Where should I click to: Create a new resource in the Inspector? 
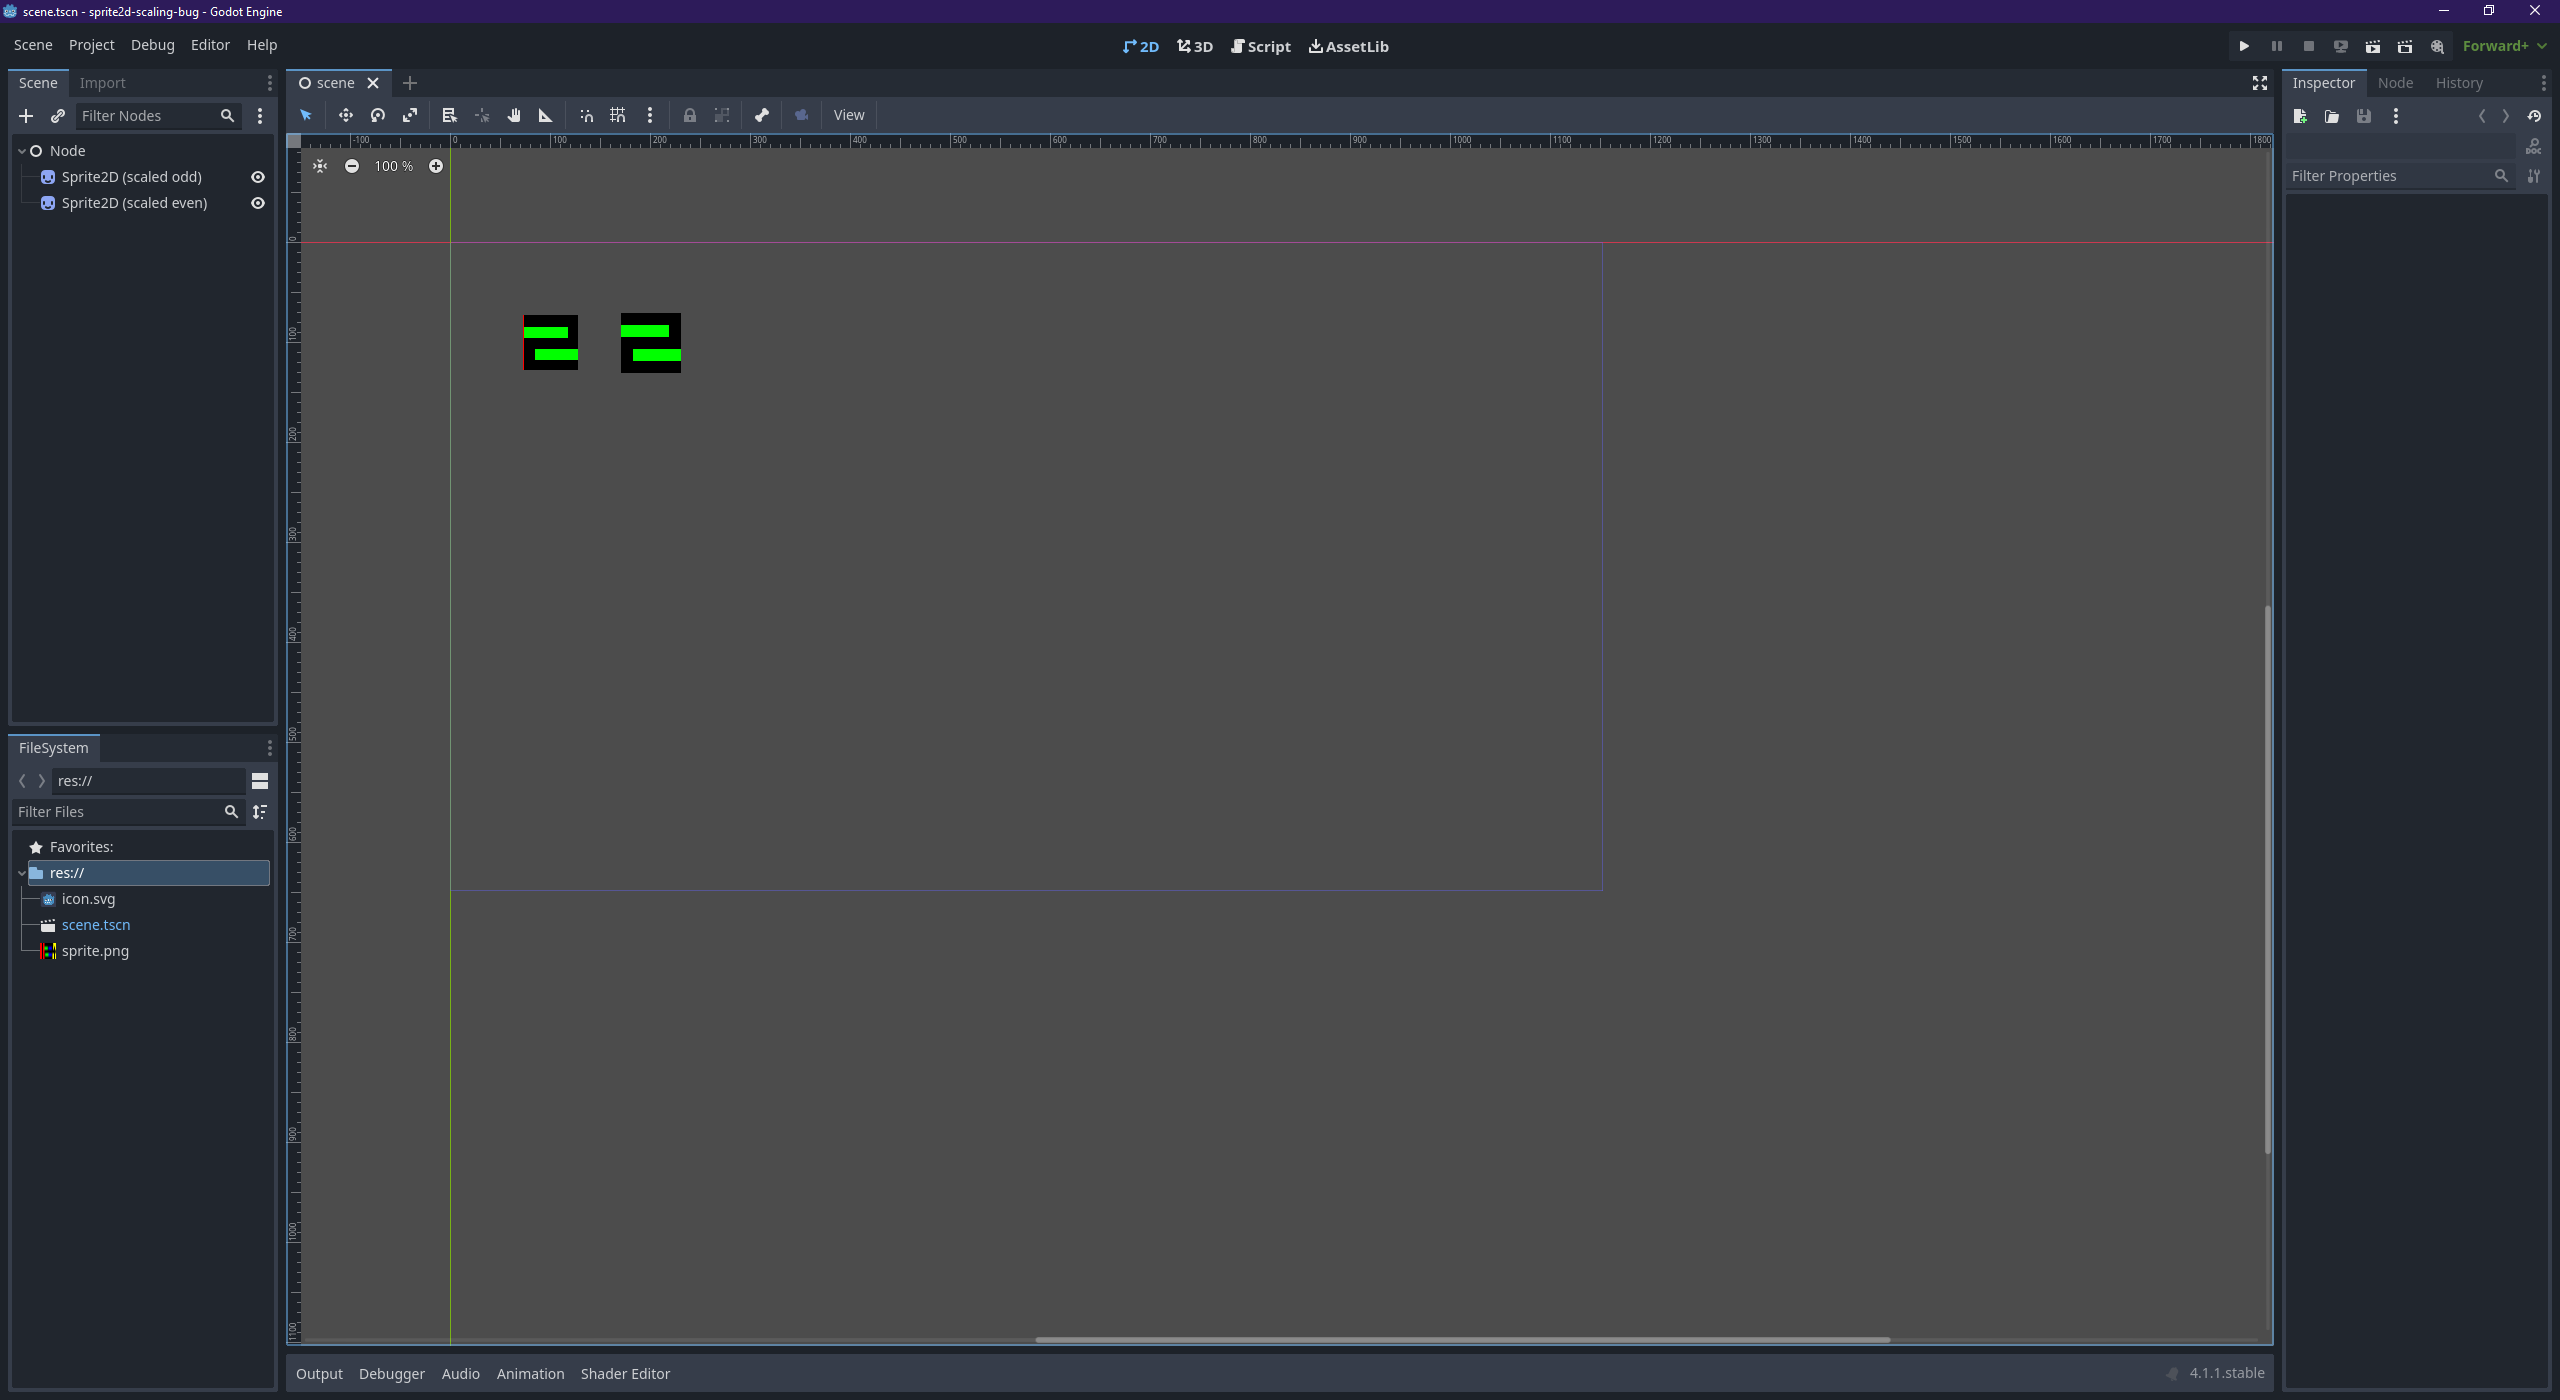click(x=2300, y=116)
